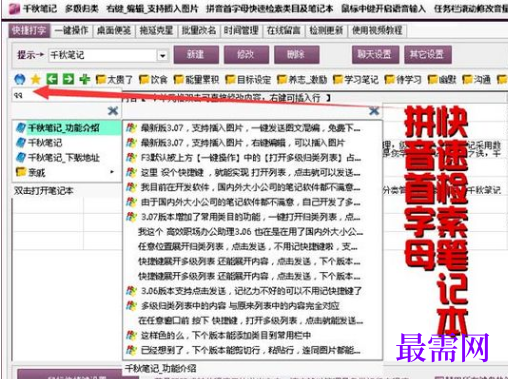Click the yellow star favorites icon
The width and height of the screenshot is (508, 379).
point(36,79)
